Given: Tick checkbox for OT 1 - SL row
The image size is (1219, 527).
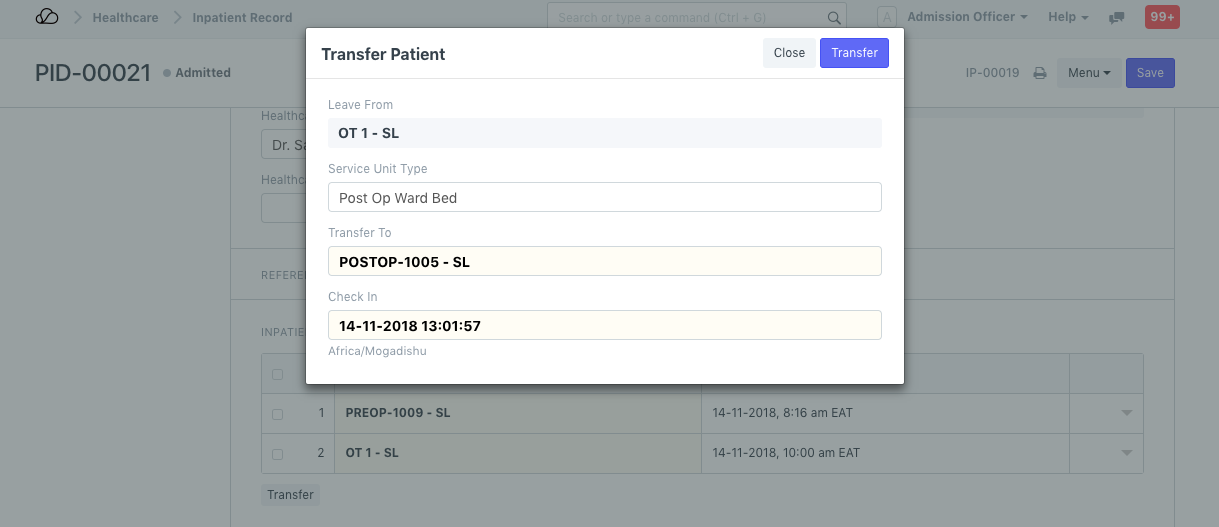Looking at the screenshot, I should (278, 453).
